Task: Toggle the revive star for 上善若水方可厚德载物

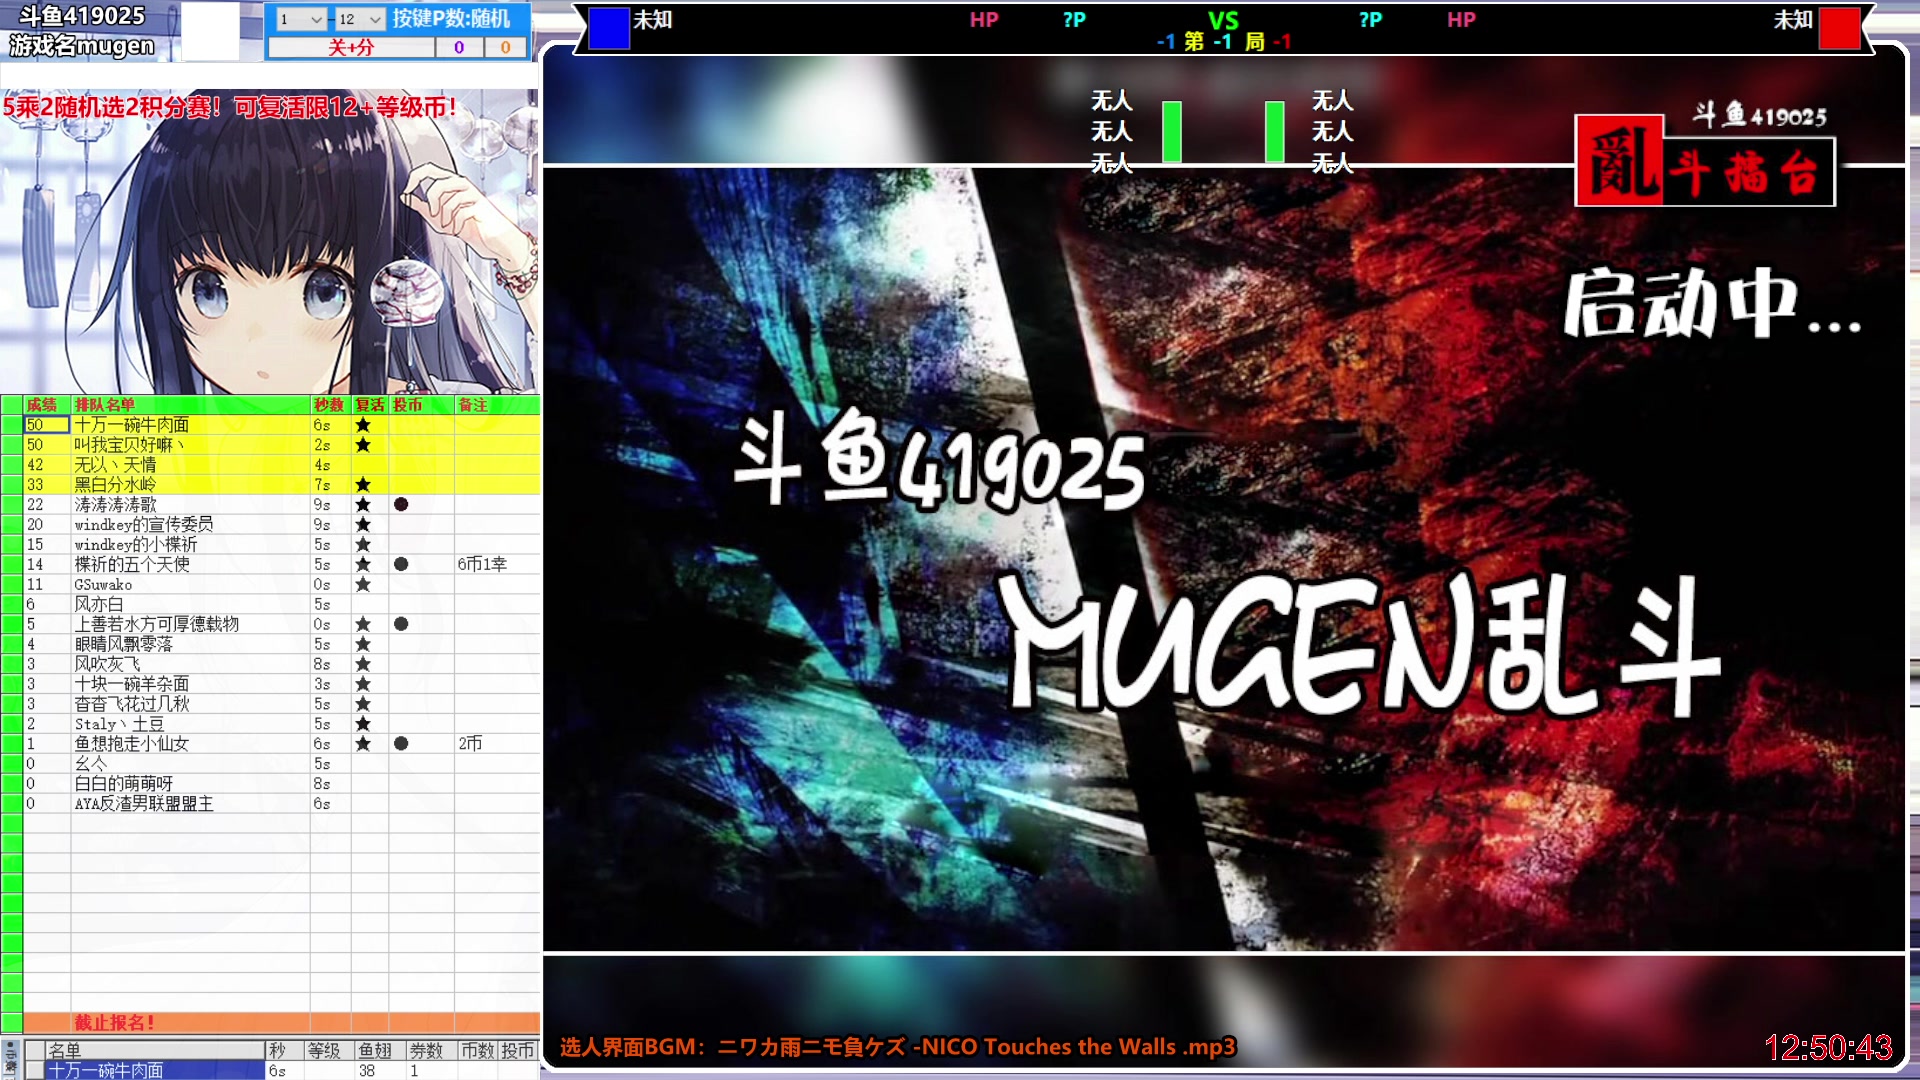Action: pos(363,624)
